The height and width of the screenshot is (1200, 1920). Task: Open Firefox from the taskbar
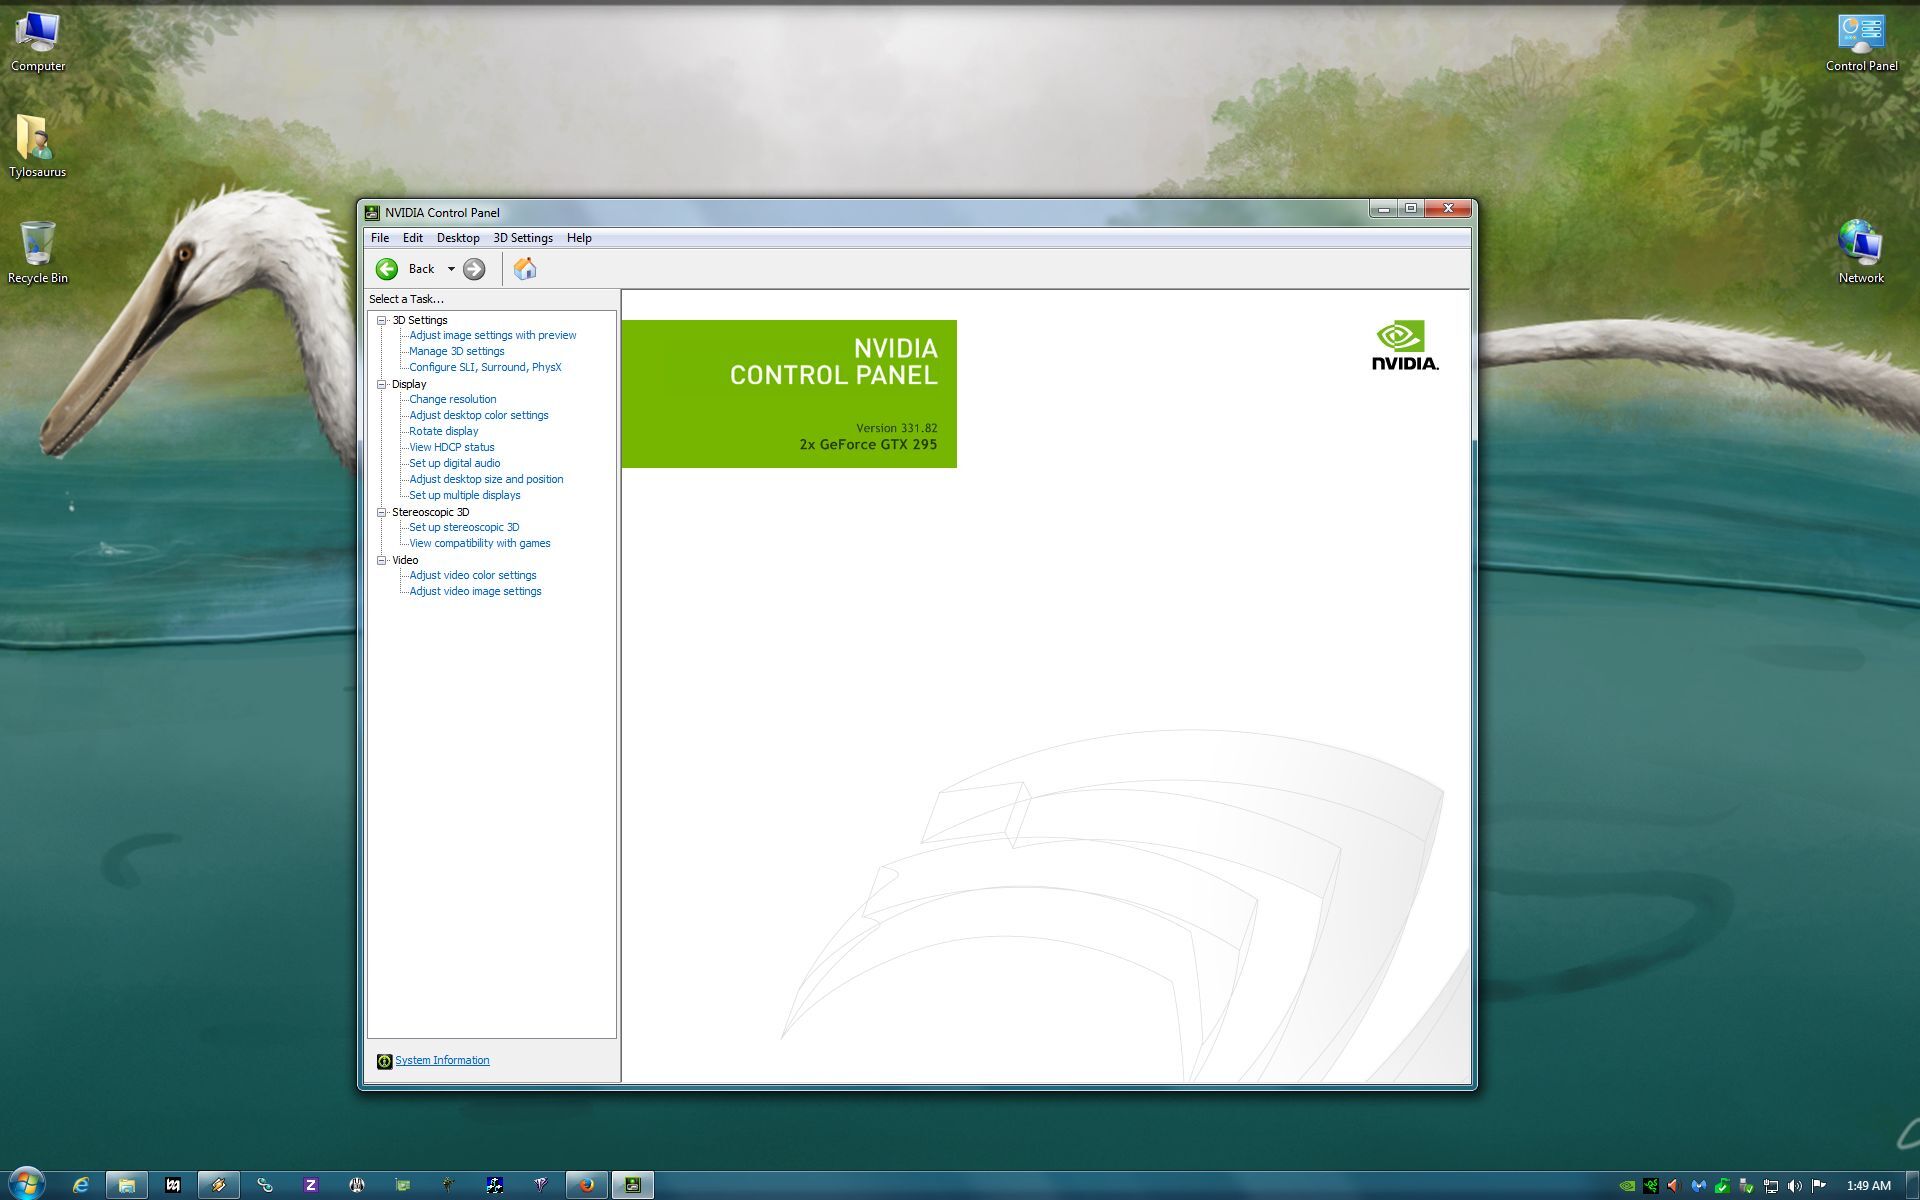587,1185
